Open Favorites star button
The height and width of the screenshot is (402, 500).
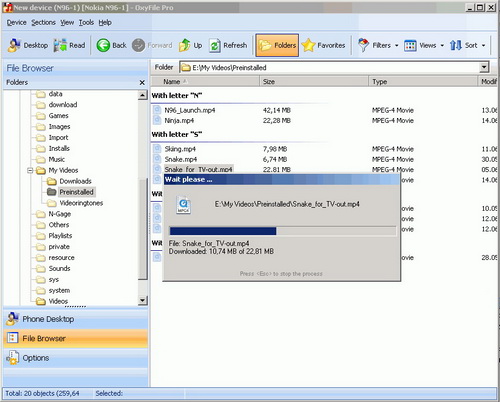tap(323, 45)
